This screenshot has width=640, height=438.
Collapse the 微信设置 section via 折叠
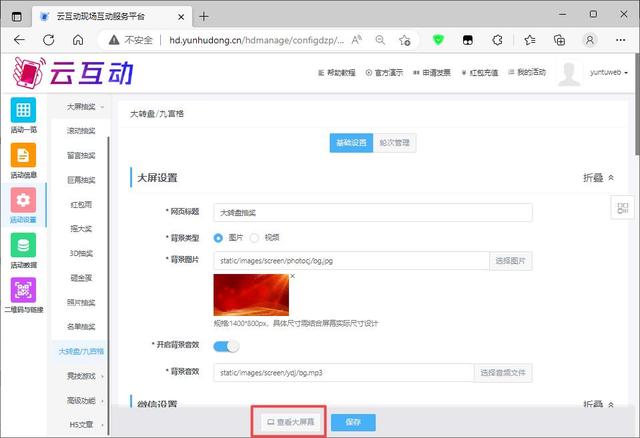point(598,404)
